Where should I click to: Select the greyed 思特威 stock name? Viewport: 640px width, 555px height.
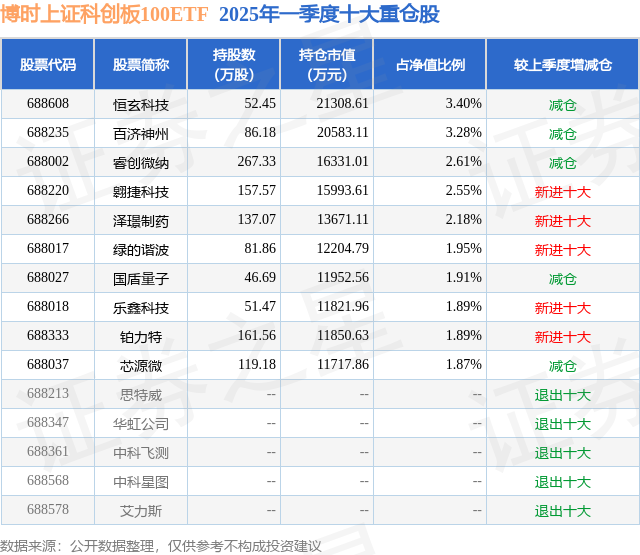click(x=141, y=394)
